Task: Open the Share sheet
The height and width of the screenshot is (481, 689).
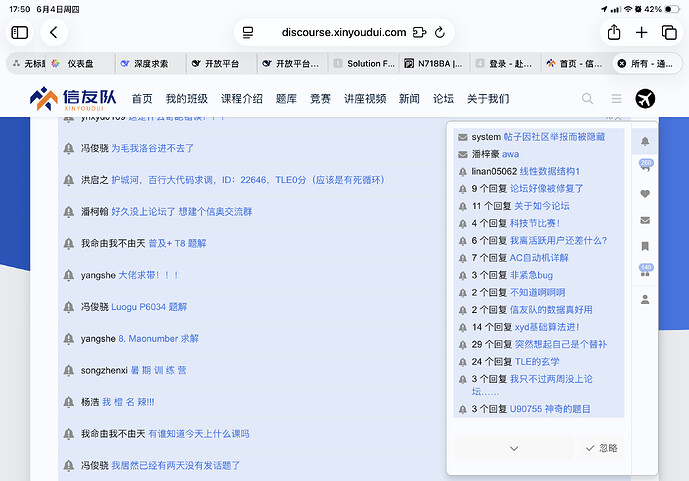Action: pos(614,32)
